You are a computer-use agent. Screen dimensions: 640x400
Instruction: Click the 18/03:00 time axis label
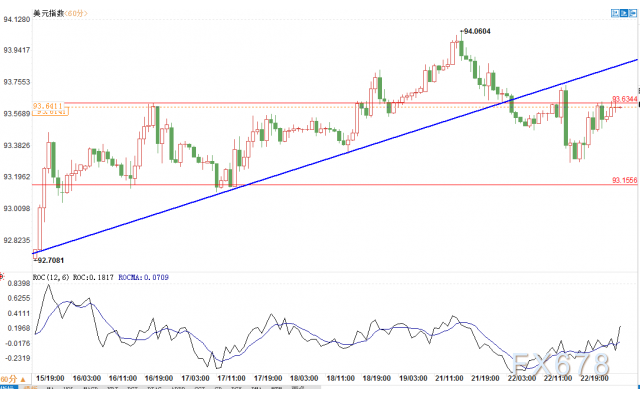[304, 378]
